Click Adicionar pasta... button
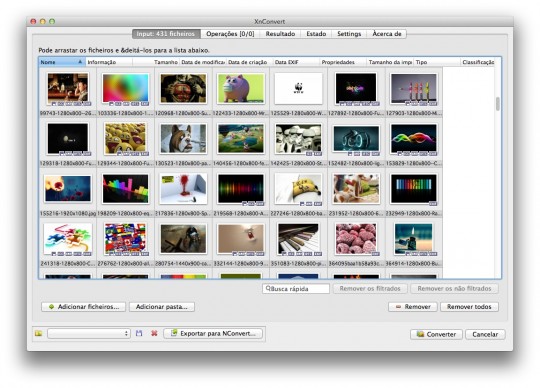This screenshot has height=388, width=540. (x=162, y=307)
